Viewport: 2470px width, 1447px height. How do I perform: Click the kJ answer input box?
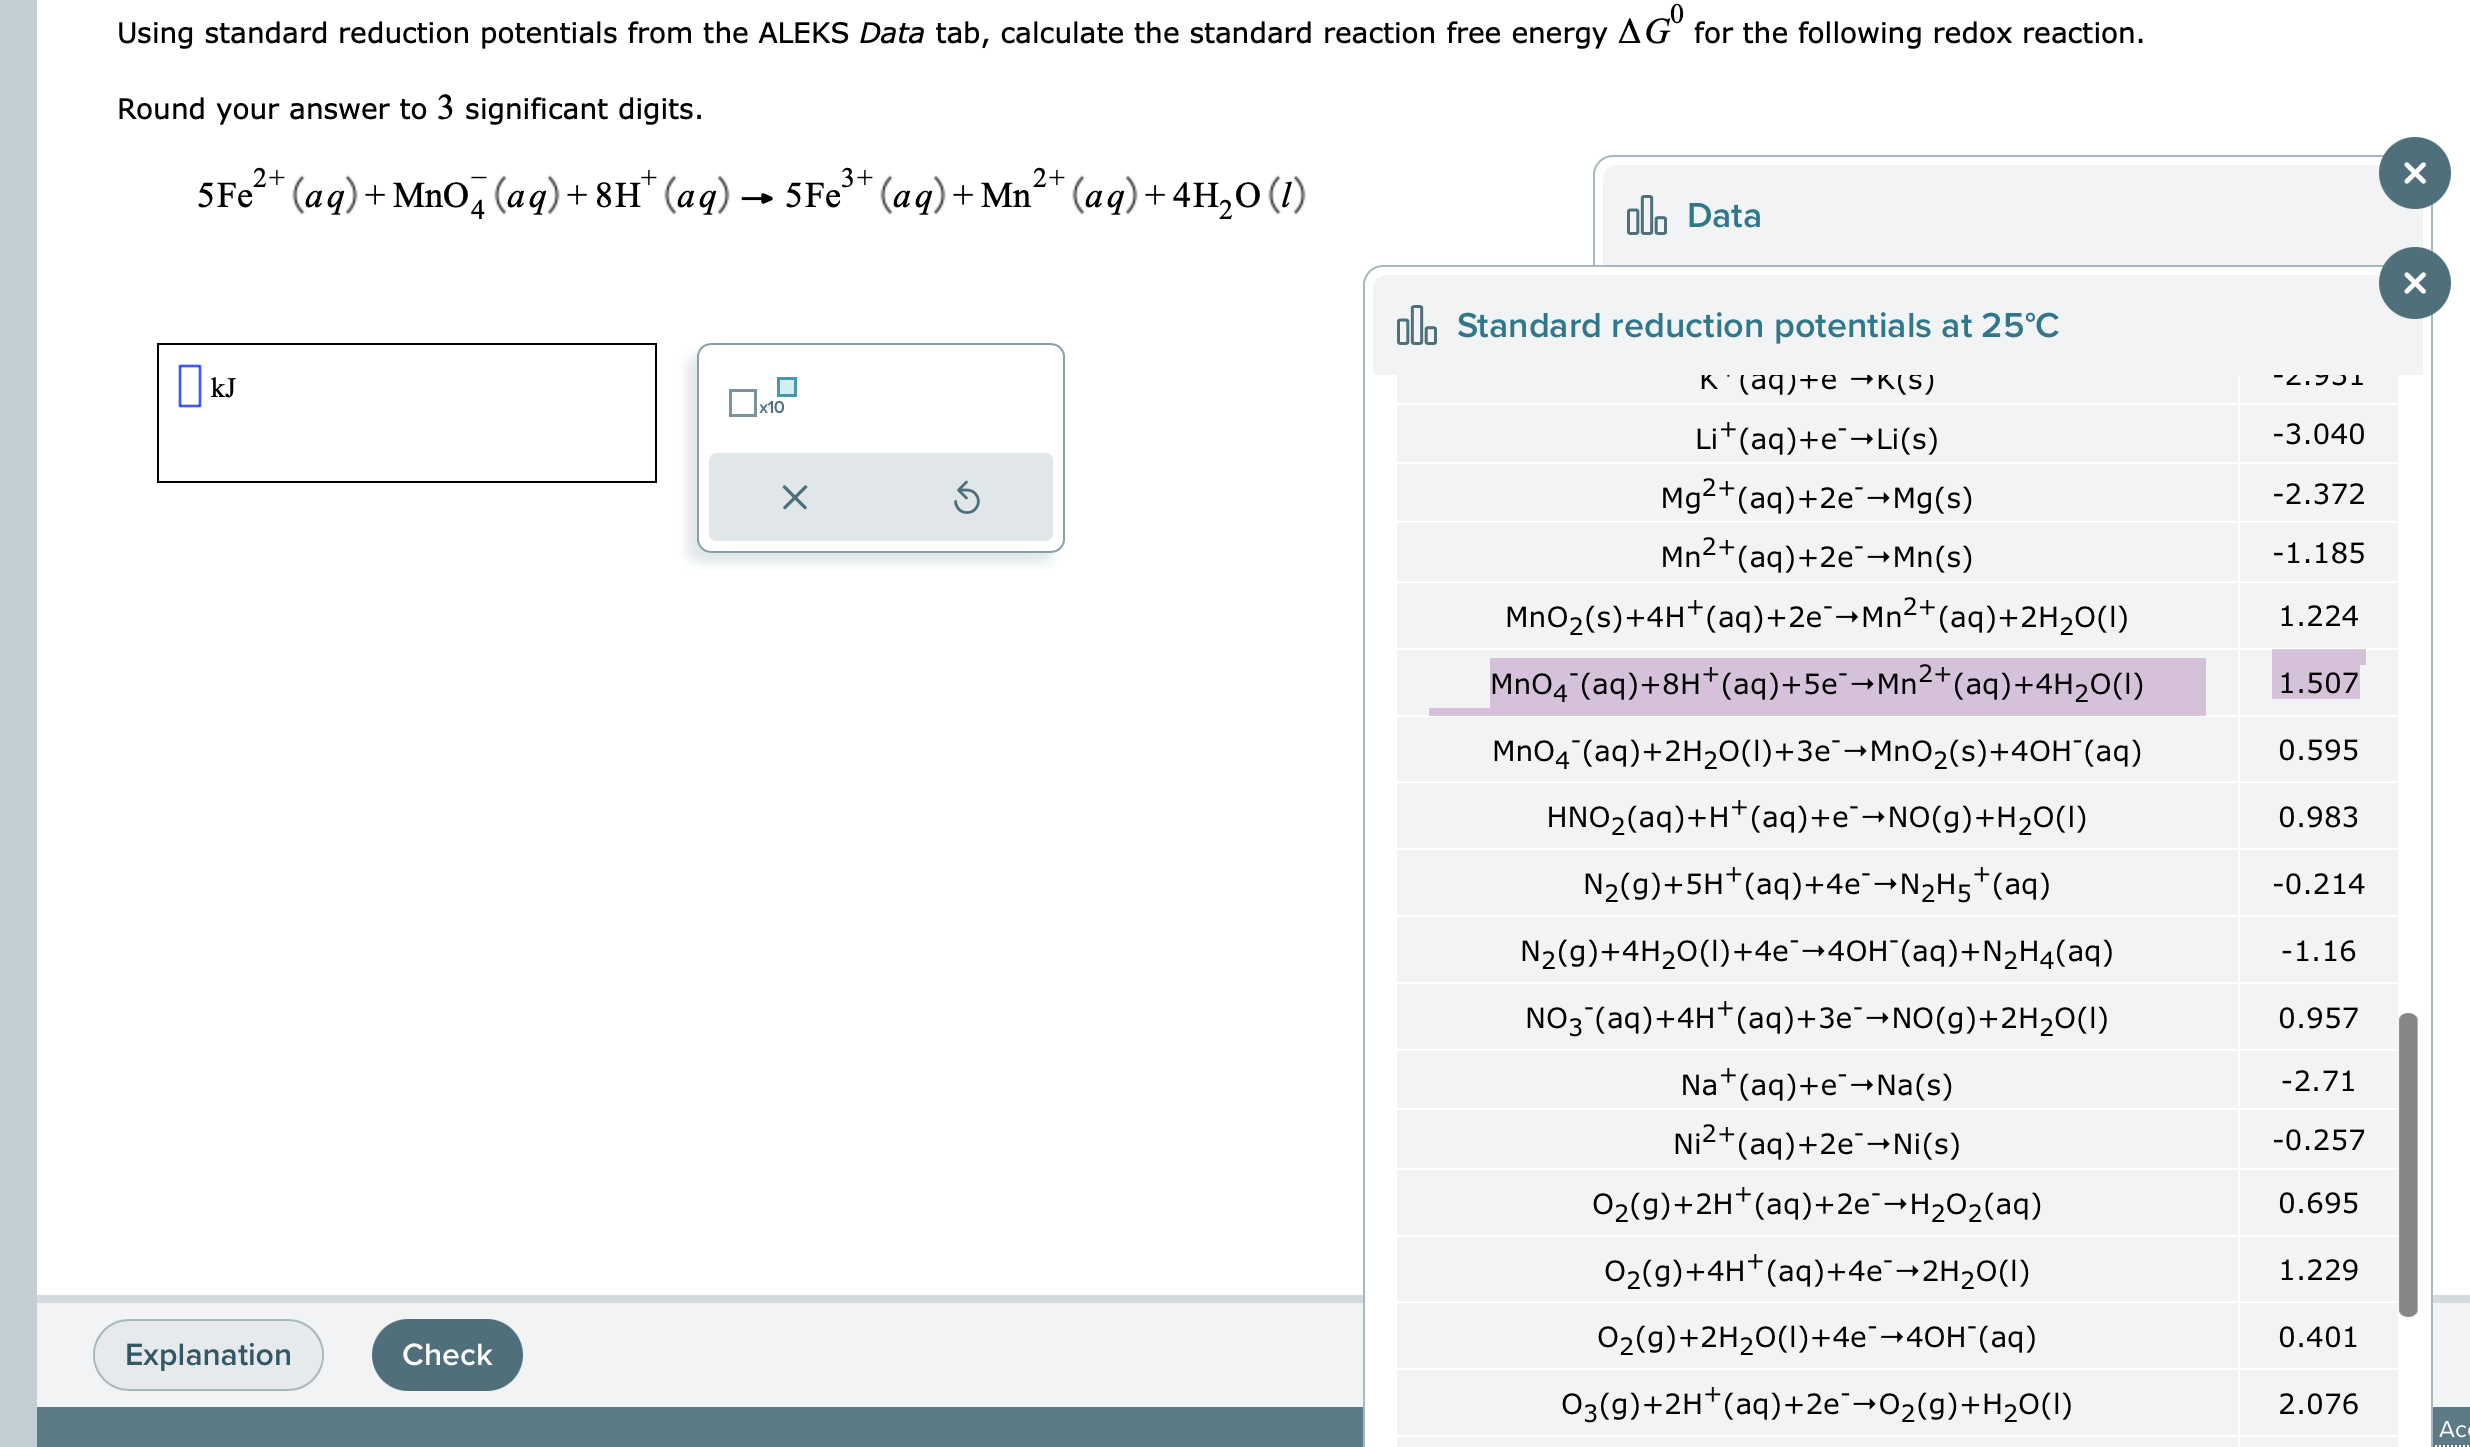point(407,413)
